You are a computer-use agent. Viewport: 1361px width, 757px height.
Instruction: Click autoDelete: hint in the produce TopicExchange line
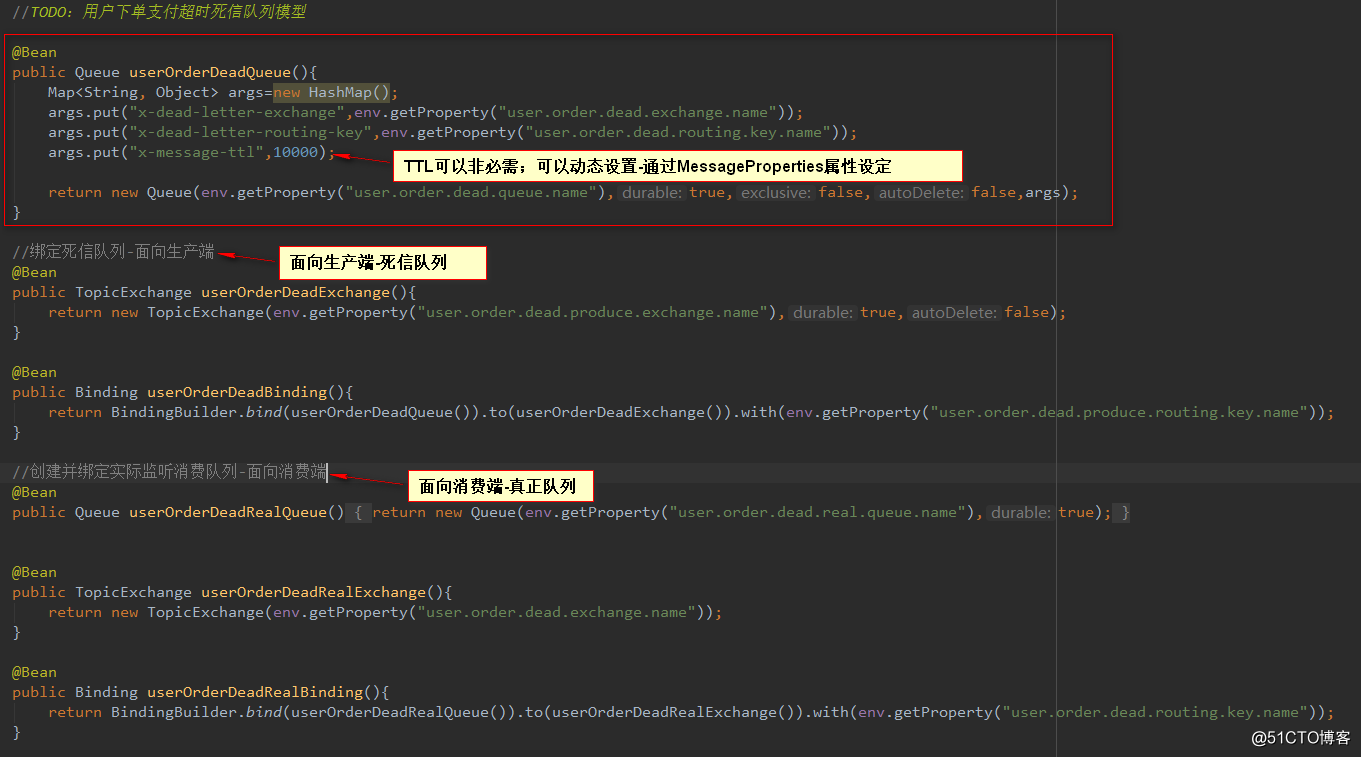(x=955, y=312)
